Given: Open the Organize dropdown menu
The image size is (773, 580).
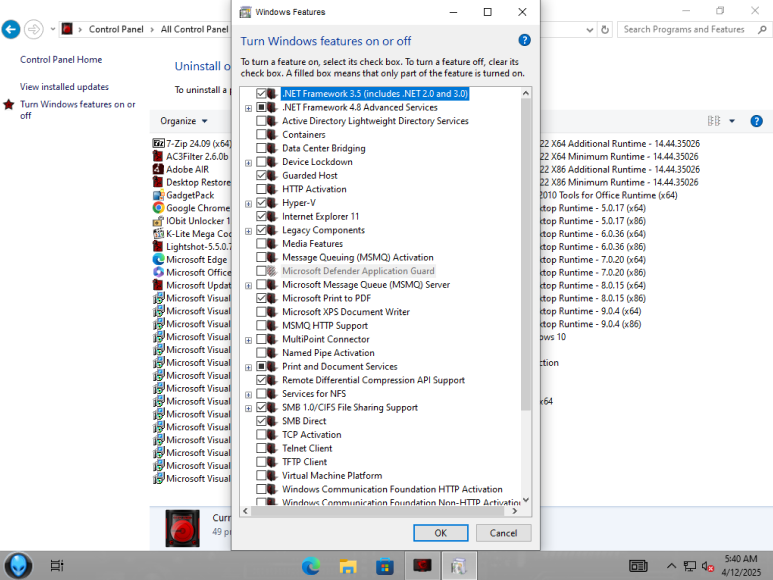Looking at the screenshot, I should pyautogui.click(x=183, y=121).
